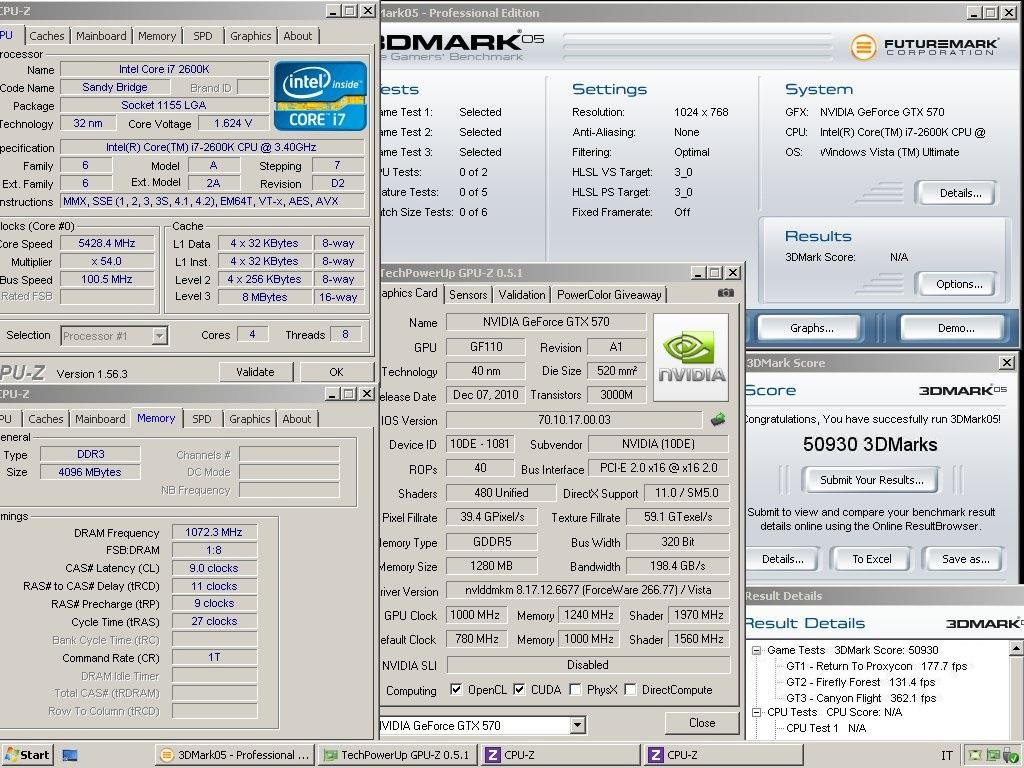Click the second CPU-Z taskbar button
1024x768 pixels.
coord(723,755)
